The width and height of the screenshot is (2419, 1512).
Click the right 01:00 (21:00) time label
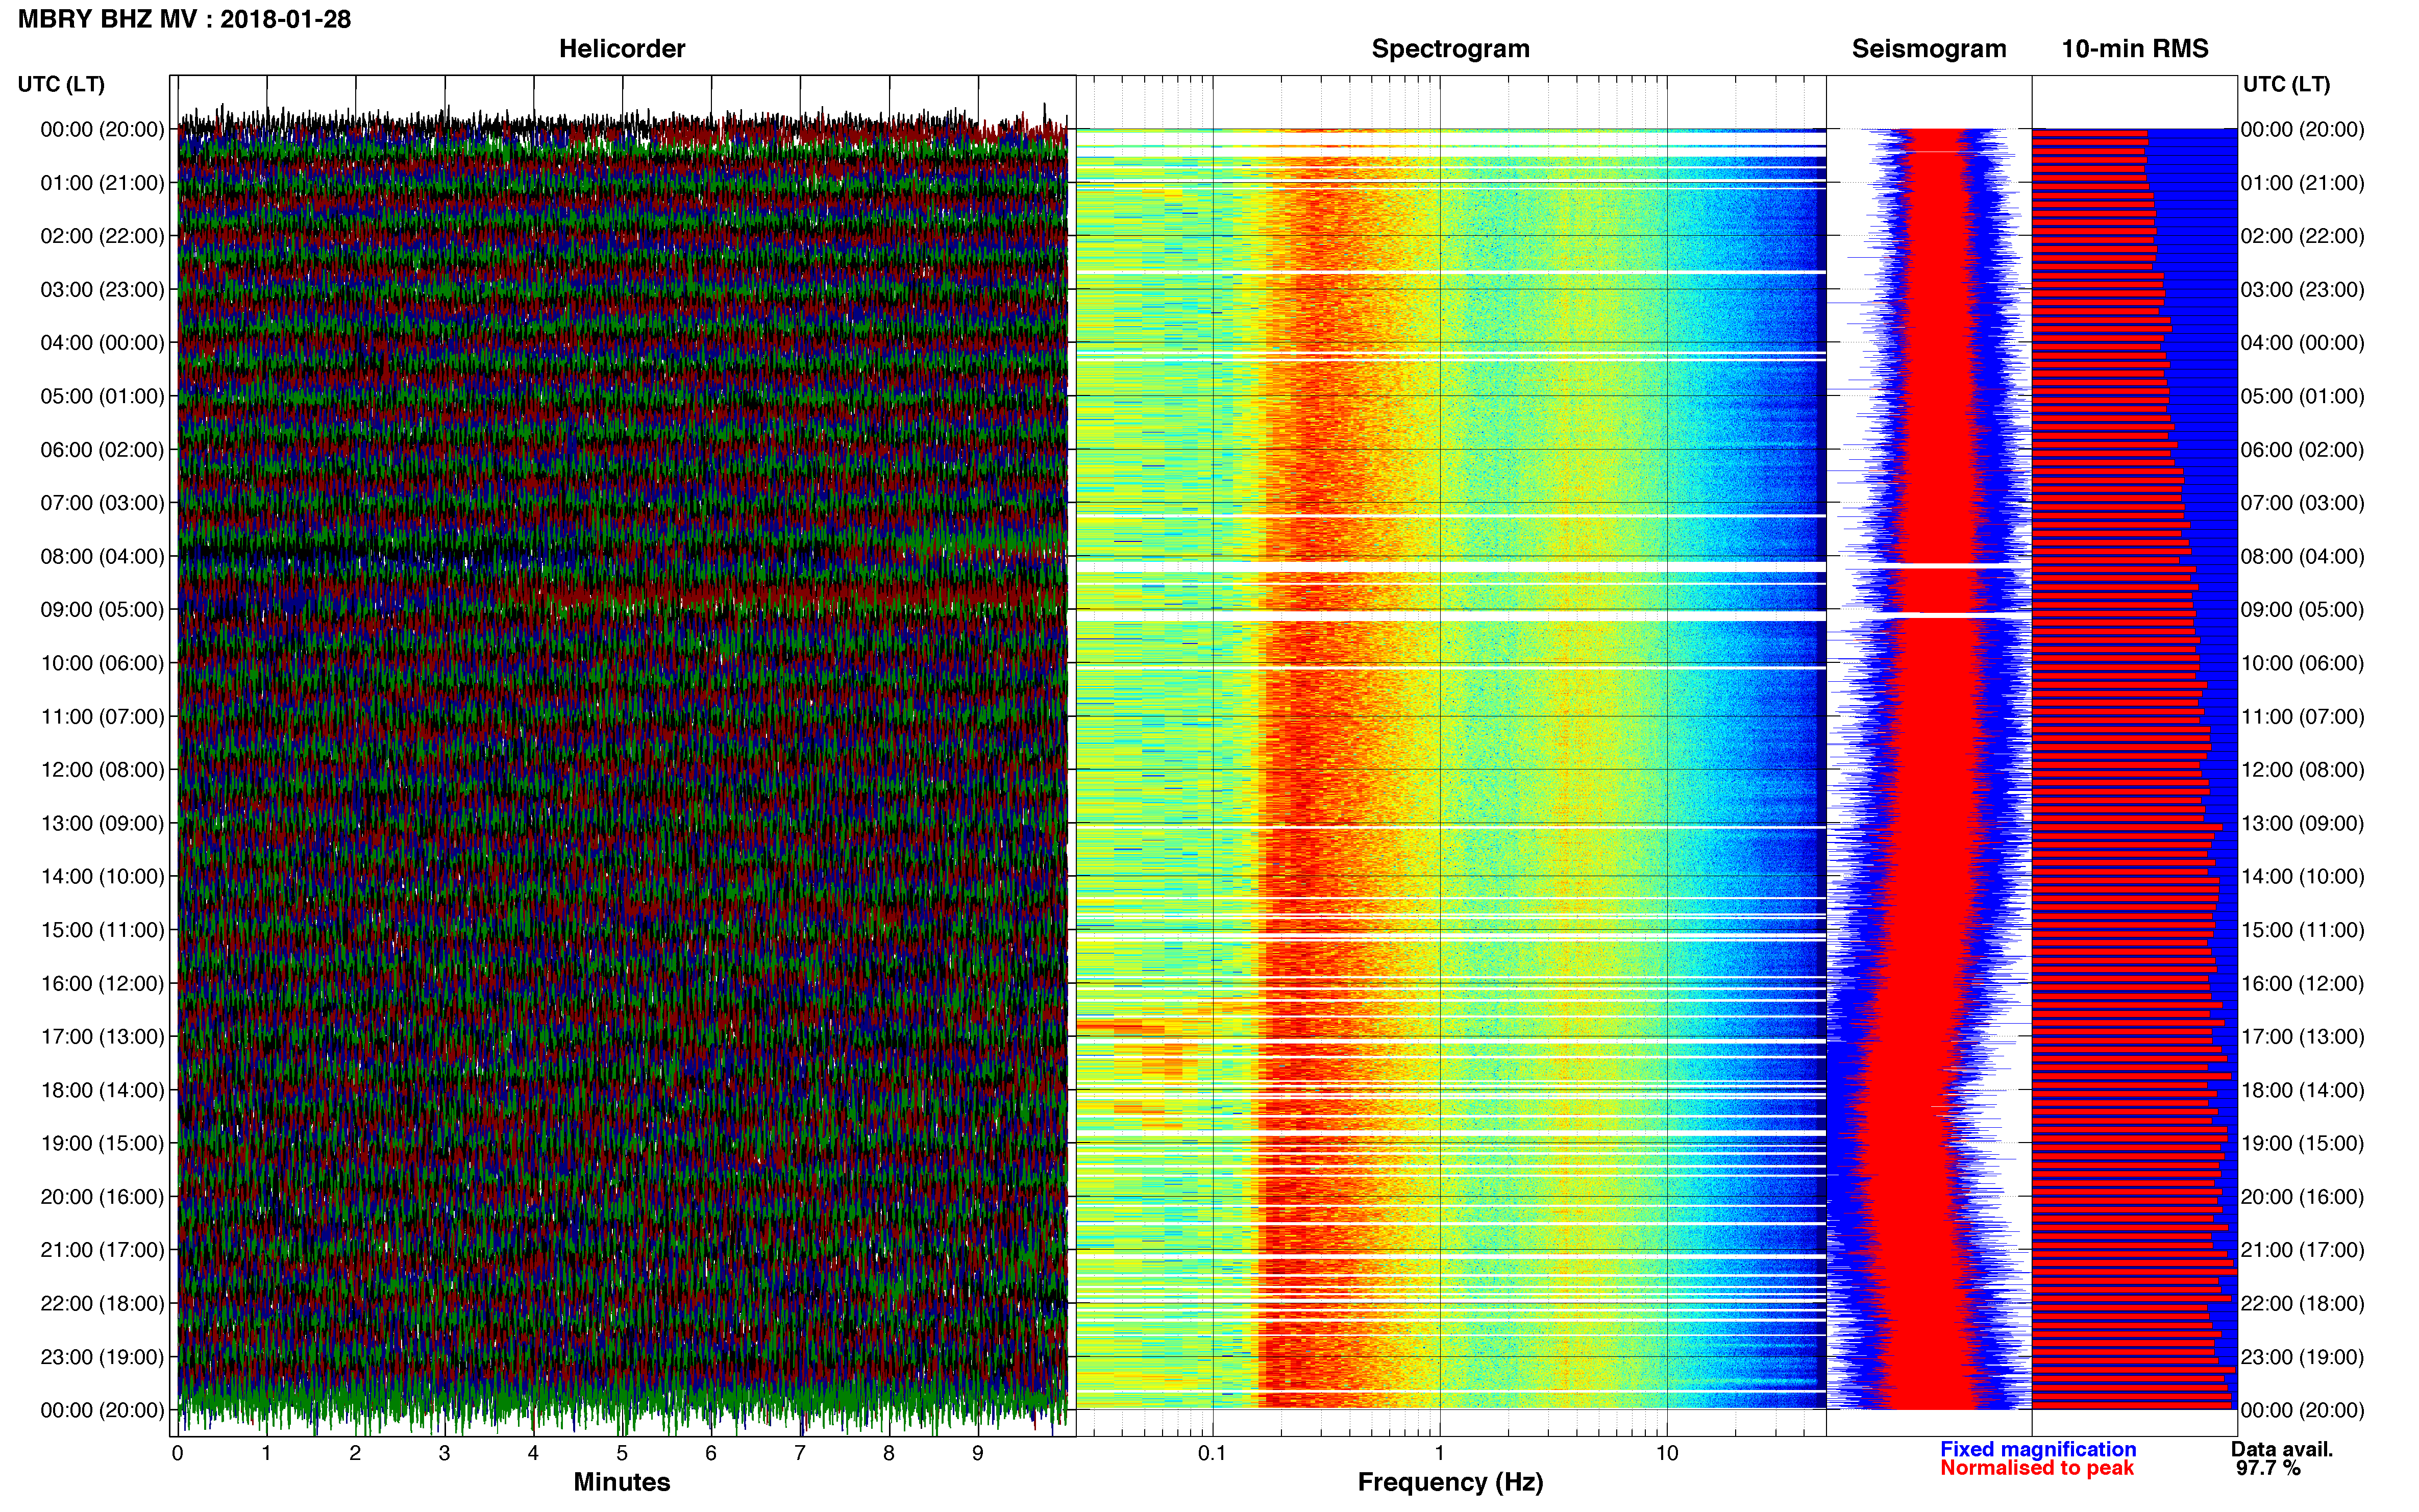[x=2303, y=183]
